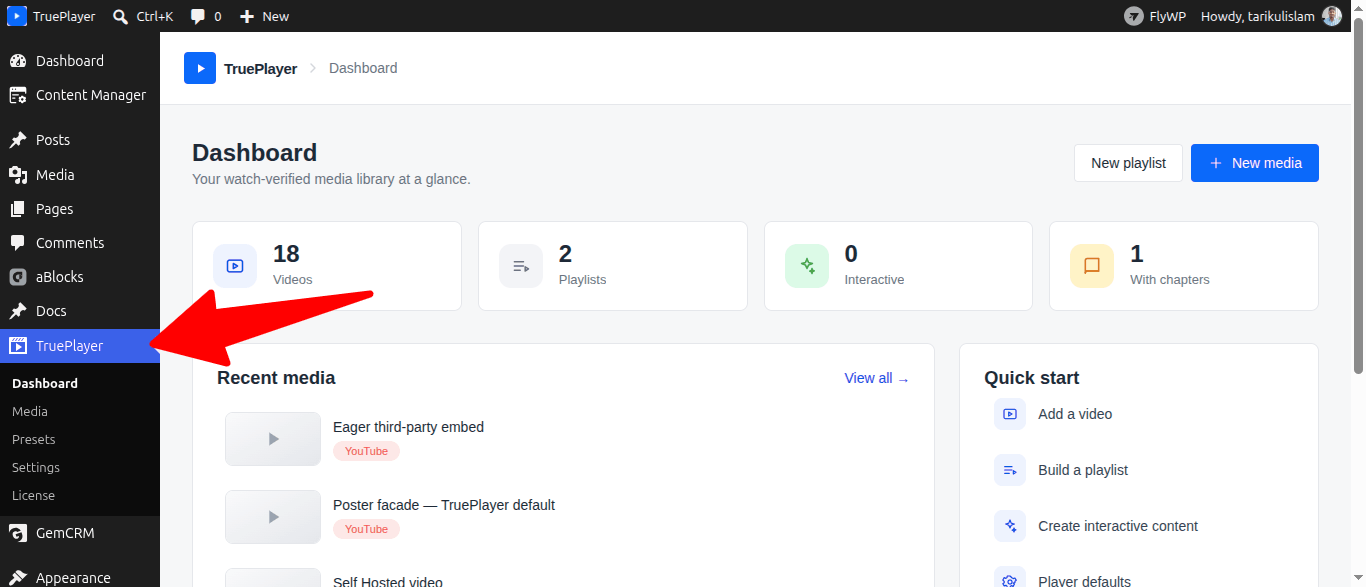Viewport: 1366px width, 587px height.
Task: Open the Media library menu item
Action: (x=80, y=175)
